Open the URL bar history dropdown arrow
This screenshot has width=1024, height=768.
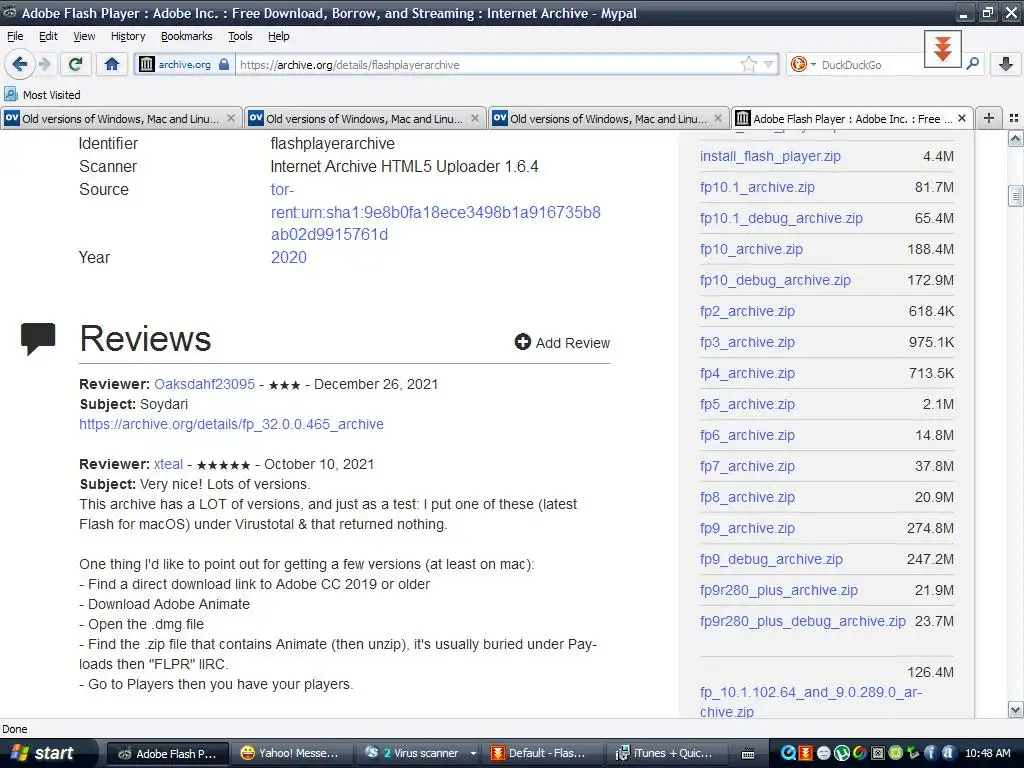769,64
